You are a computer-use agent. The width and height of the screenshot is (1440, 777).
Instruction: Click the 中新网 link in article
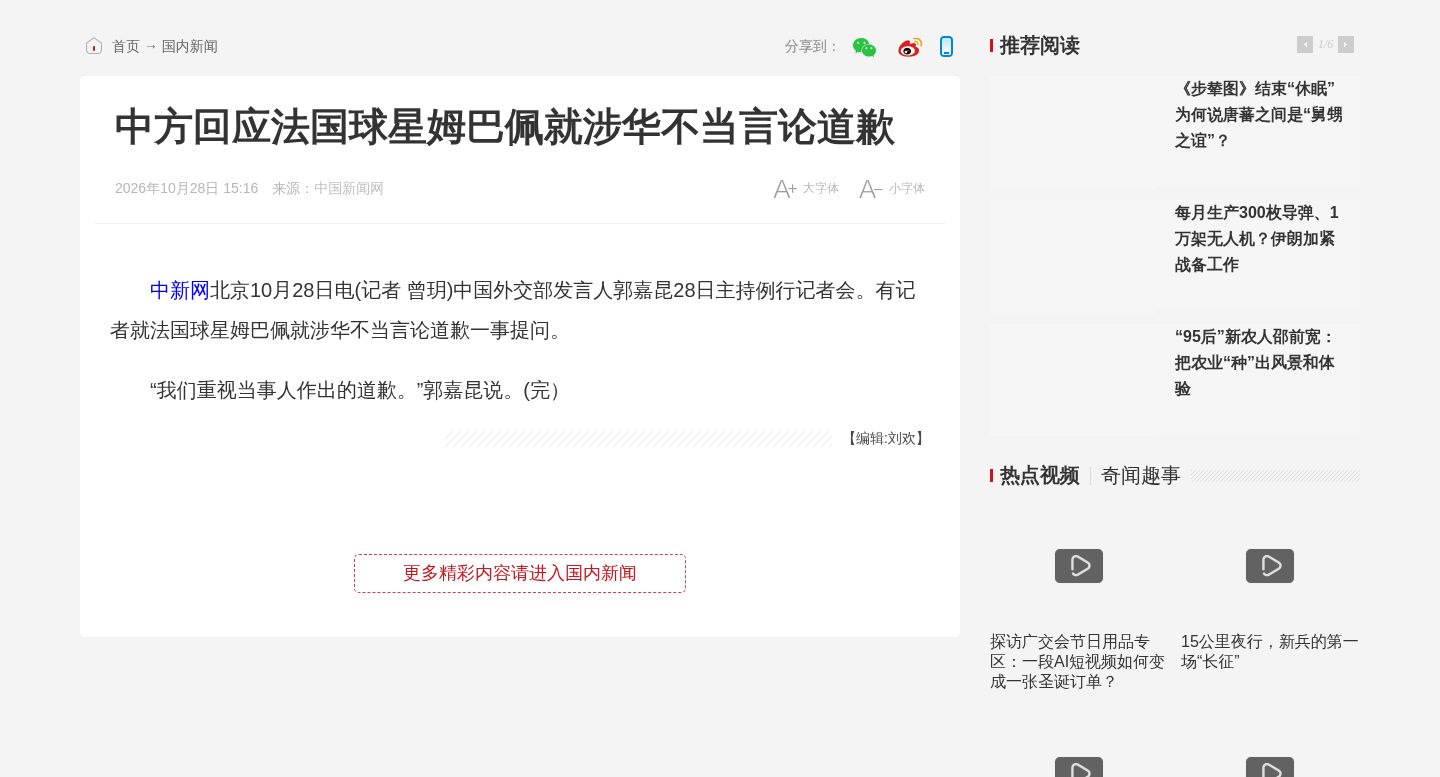(x=180, y=290)
